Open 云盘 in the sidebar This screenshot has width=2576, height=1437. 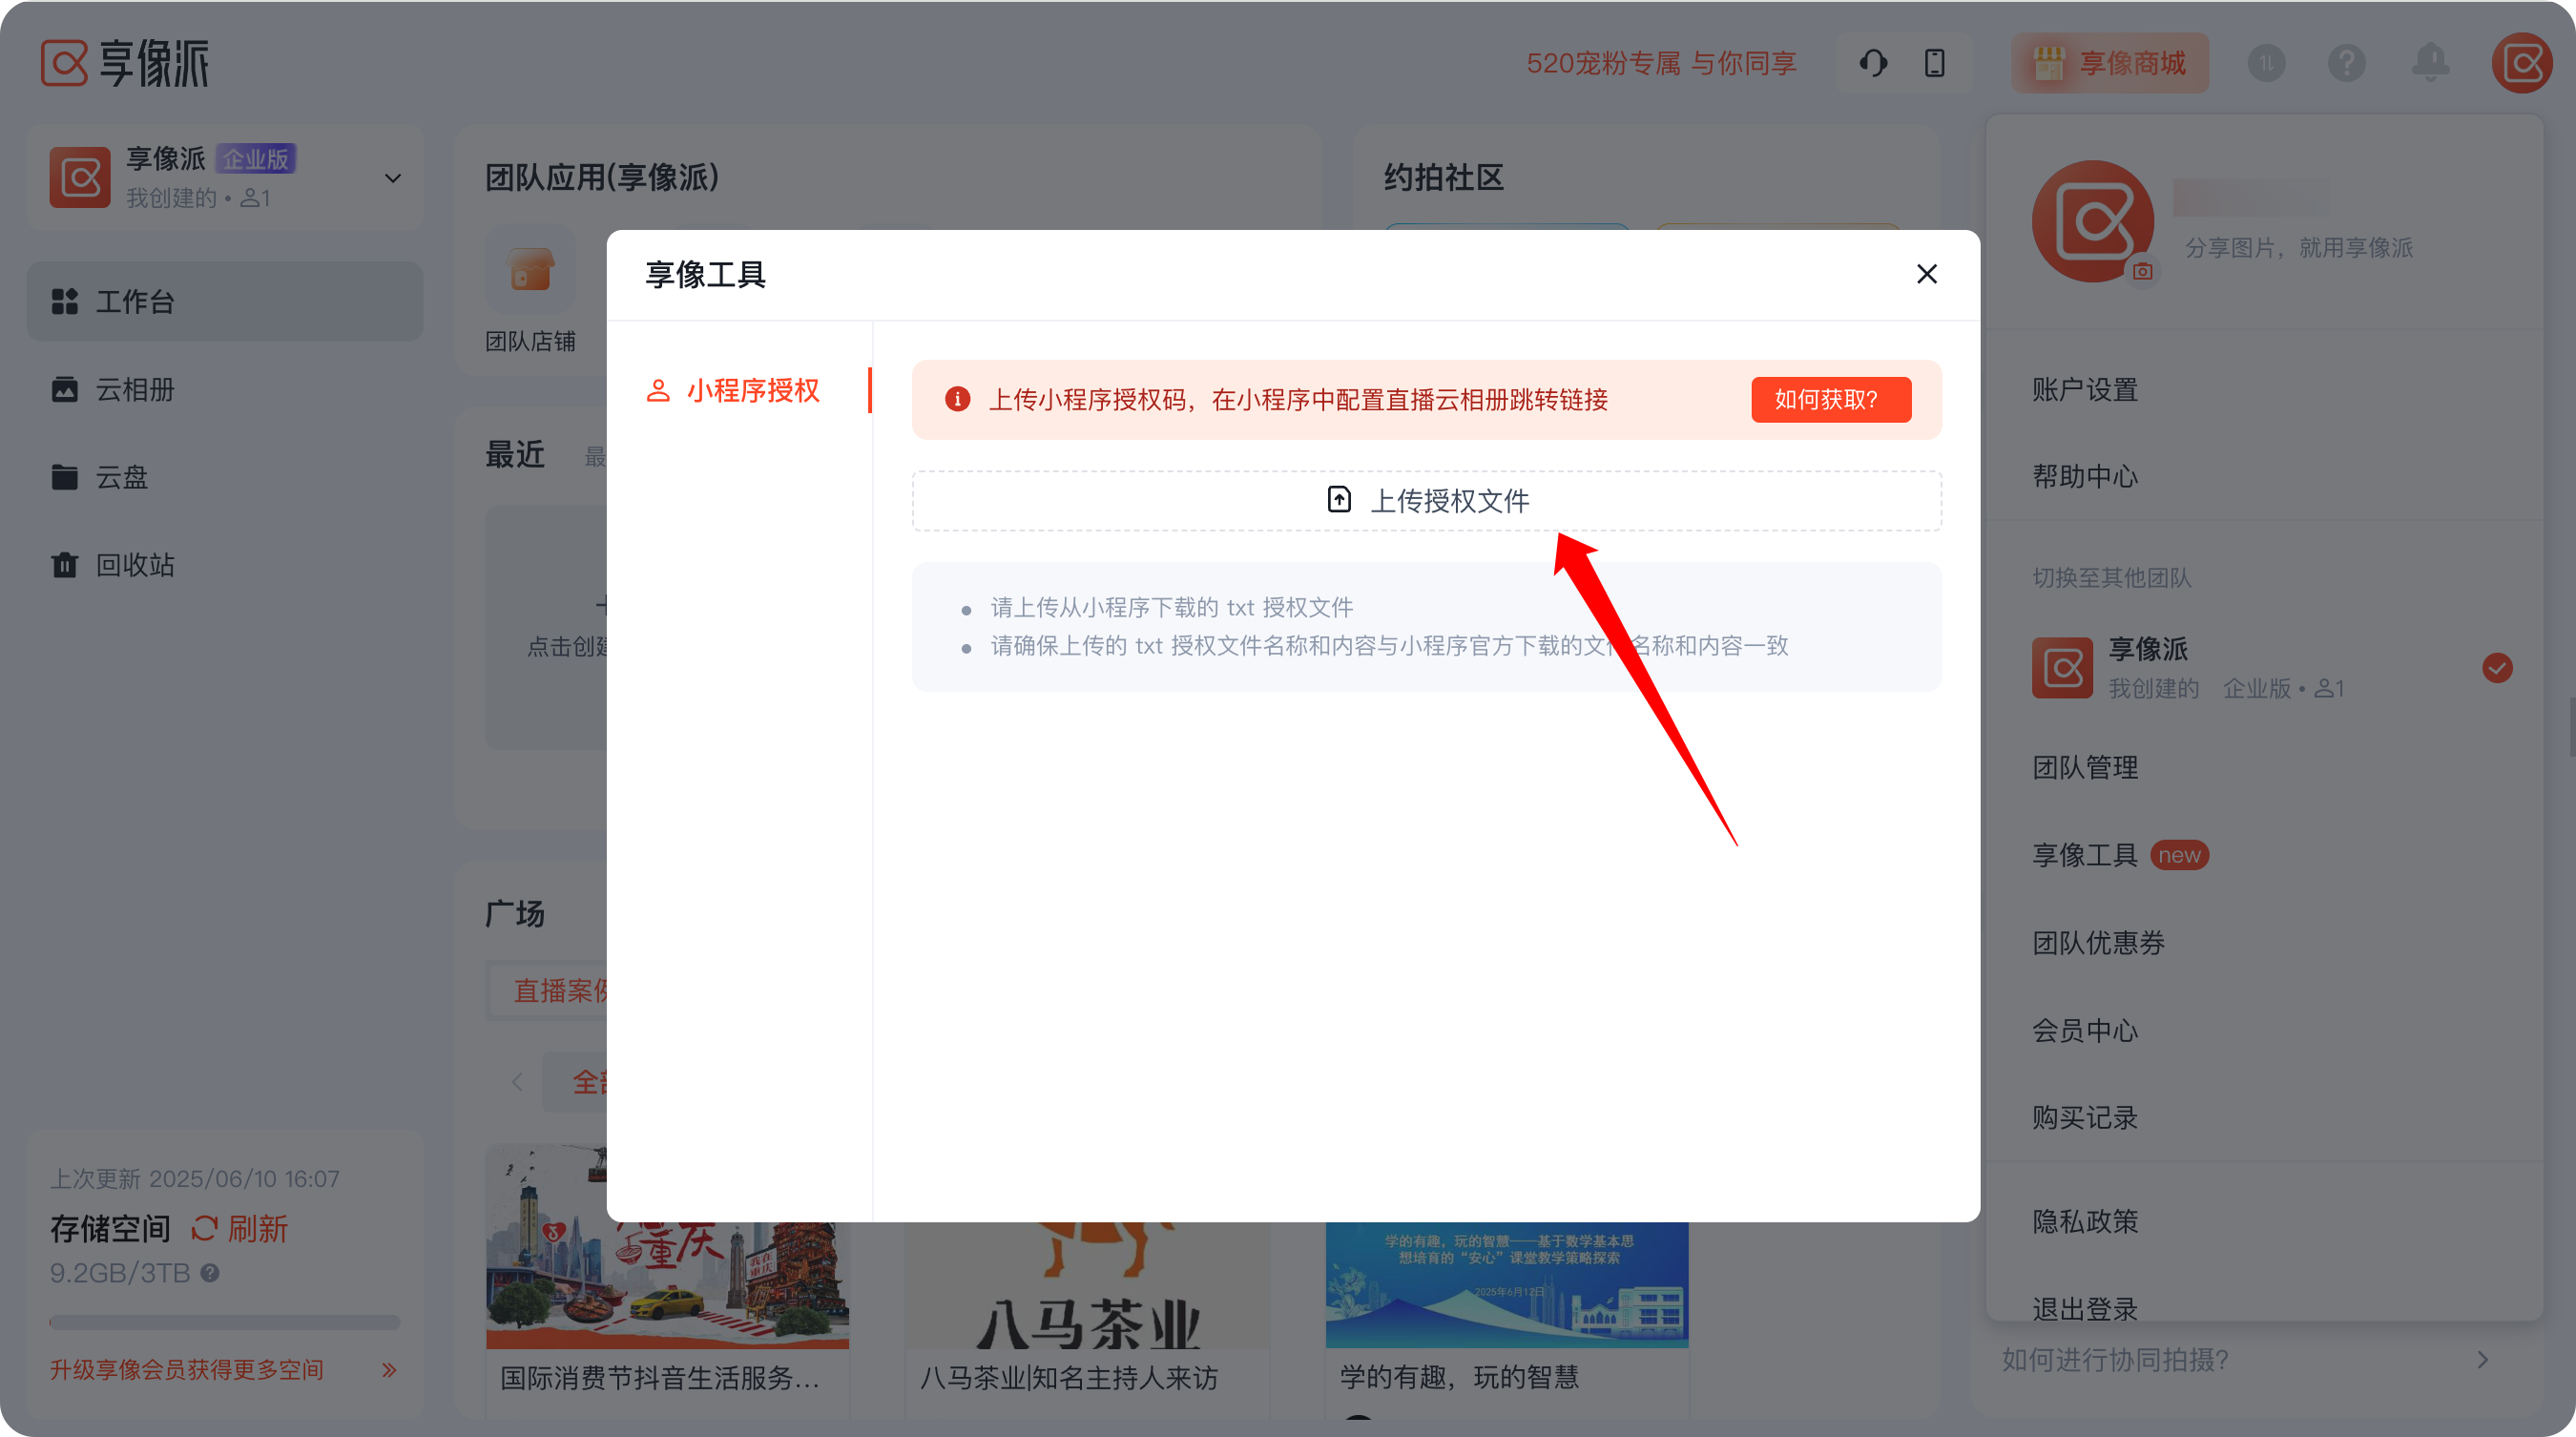click(224, 477)
